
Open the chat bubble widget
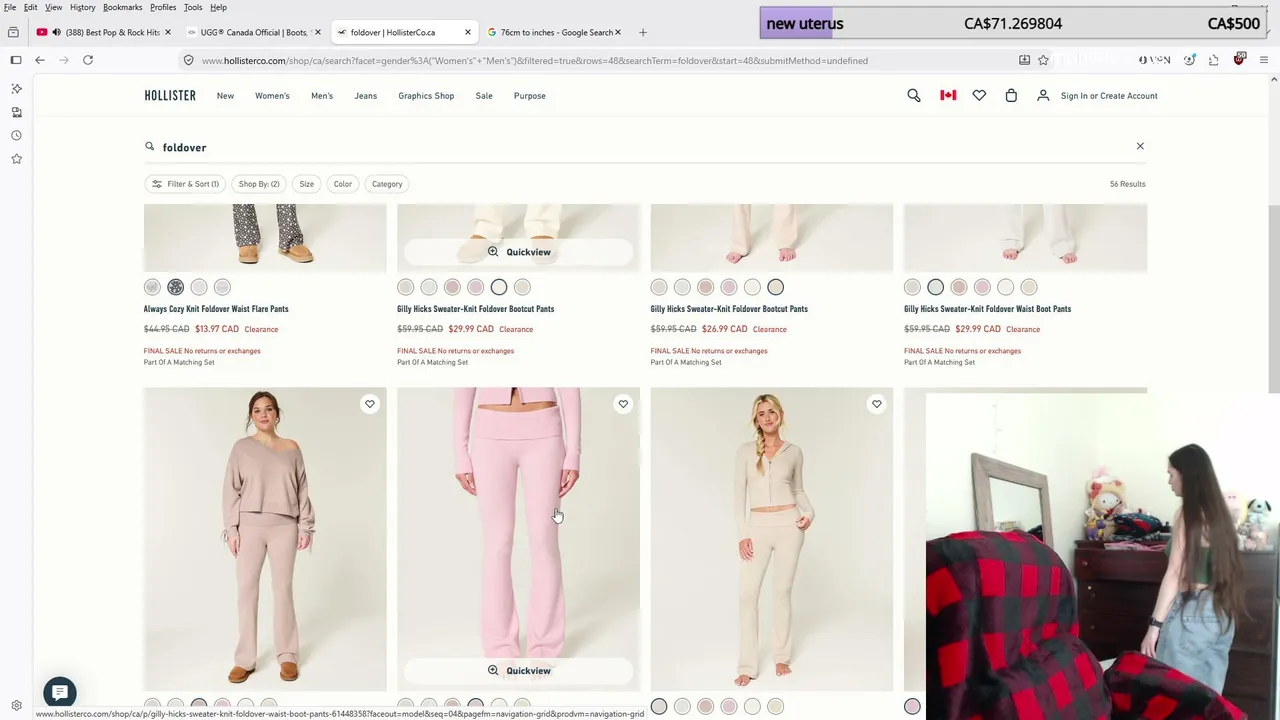tap(60, 692)
